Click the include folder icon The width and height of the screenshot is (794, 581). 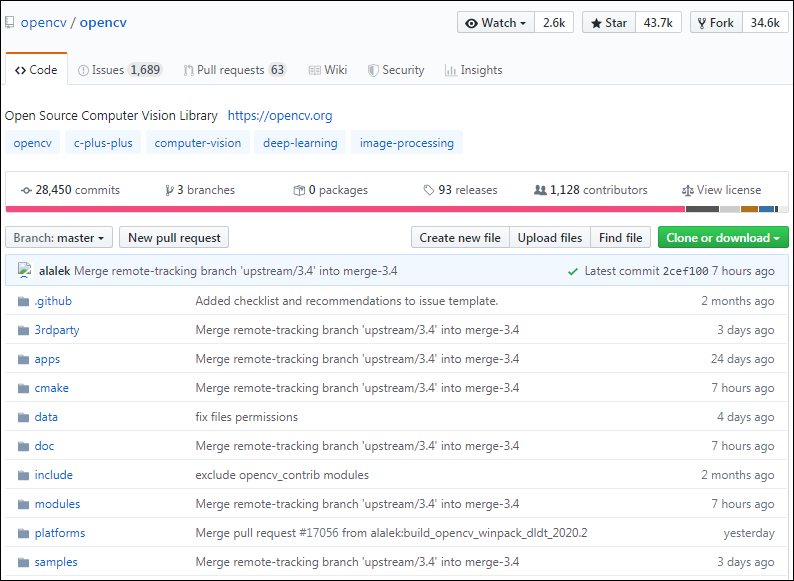tap(23, 475)
